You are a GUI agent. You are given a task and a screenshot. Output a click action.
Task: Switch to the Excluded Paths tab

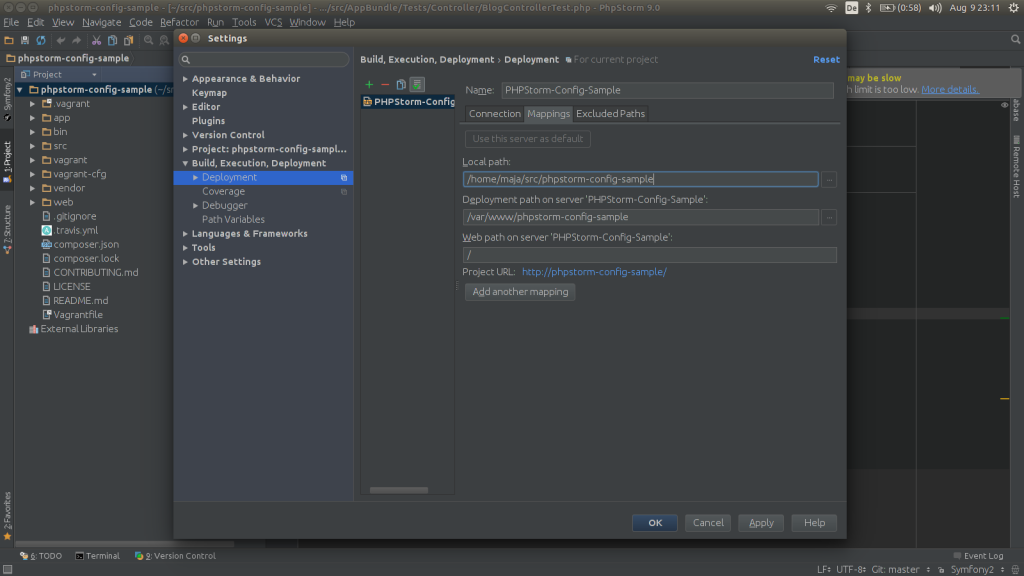pyautogui.click(x=610, y=114)
